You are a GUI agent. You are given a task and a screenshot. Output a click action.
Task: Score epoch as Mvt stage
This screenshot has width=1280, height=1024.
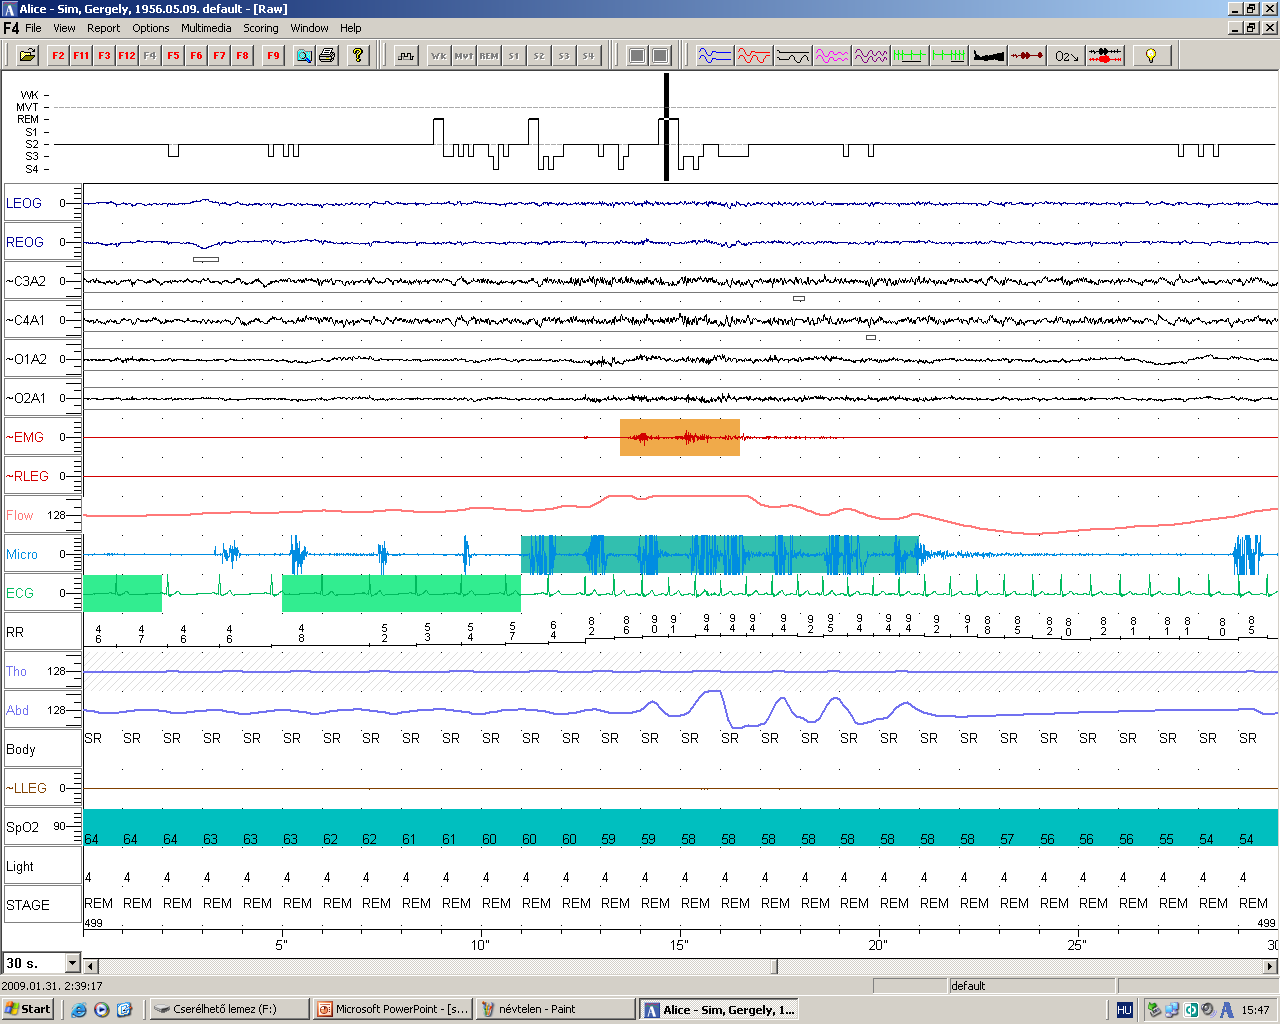pyautogui.click(x=464, y=56)
